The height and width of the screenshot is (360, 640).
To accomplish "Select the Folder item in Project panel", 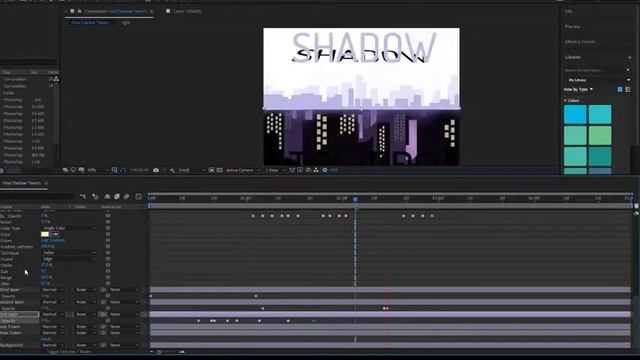I will (x=9, y=93).
